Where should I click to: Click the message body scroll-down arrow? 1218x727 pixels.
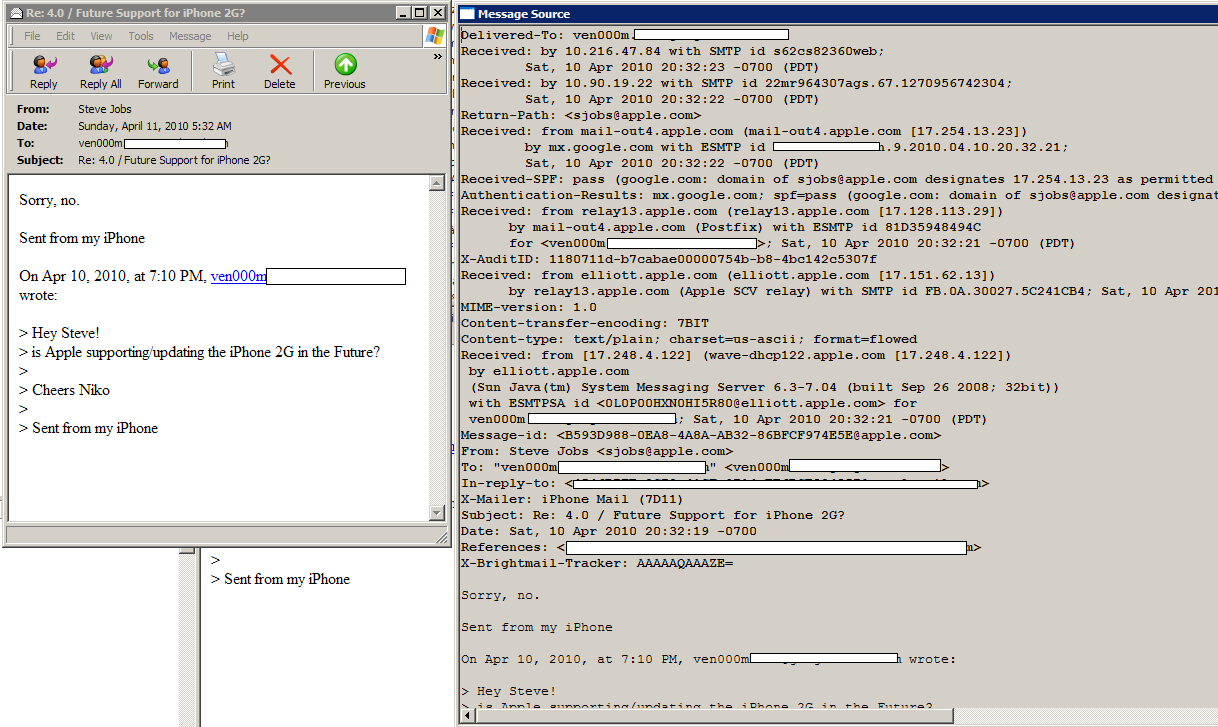click(436, 513)
